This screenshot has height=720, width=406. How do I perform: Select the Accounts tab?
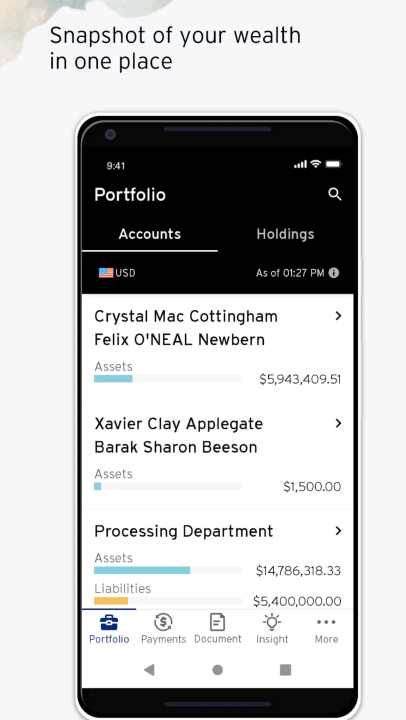coord(150,234)
